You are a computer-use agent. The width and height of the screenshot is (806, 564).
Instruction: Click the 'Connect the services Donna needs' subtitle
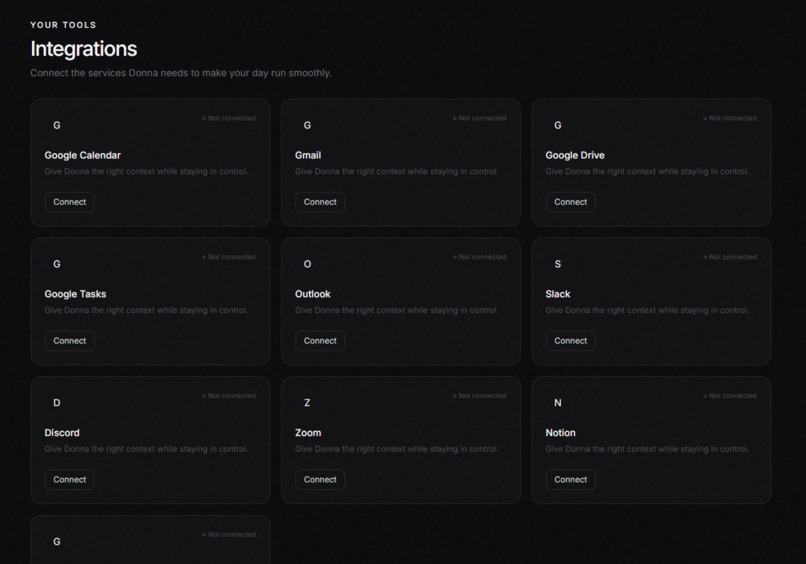pyautogui.click(x=181, y=73)
